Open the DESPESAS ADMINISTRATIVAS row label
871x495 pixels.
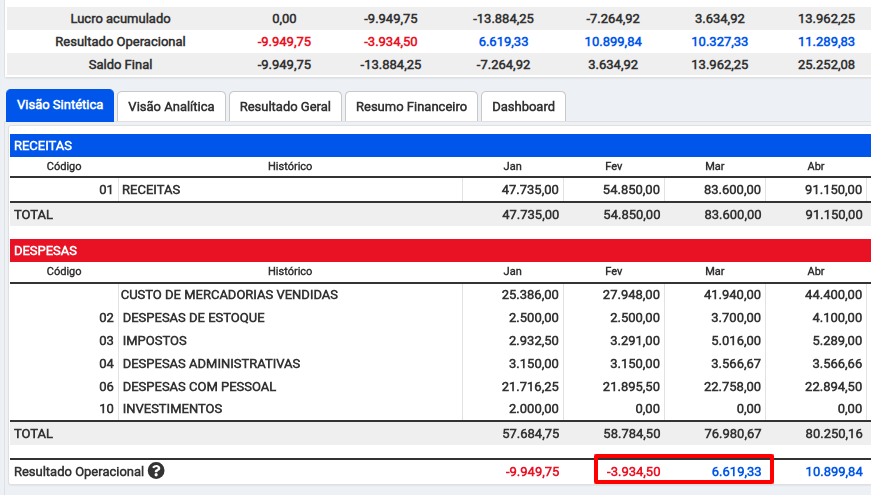[x=211, y=364]
